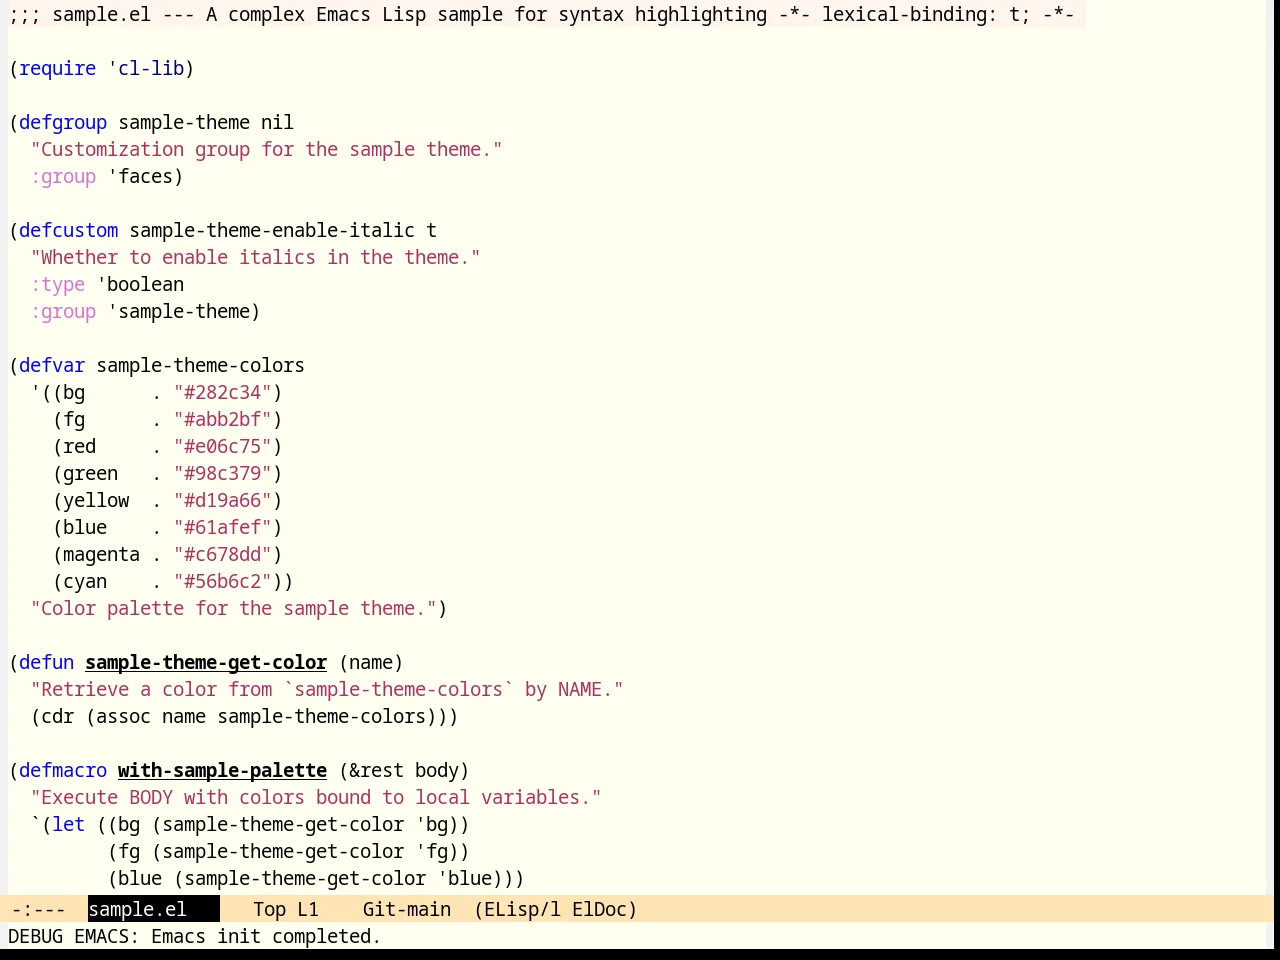1280x960 pixels.
Task: Click the '&rest' parameter keyword
Action: [x=376, y=770]
